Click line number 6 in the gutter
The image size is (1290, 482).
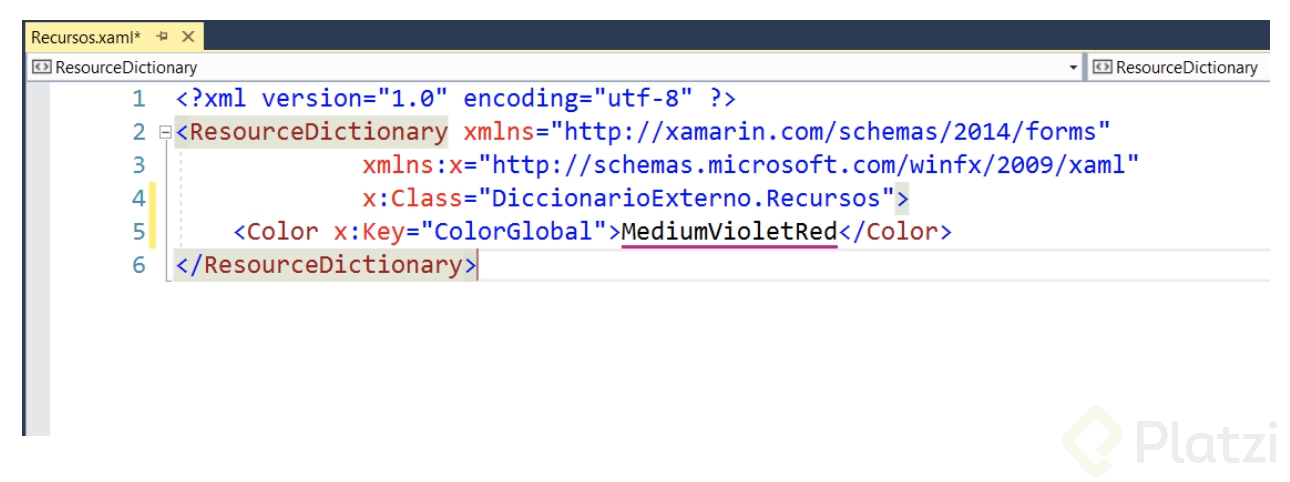(x=138, y=265)
